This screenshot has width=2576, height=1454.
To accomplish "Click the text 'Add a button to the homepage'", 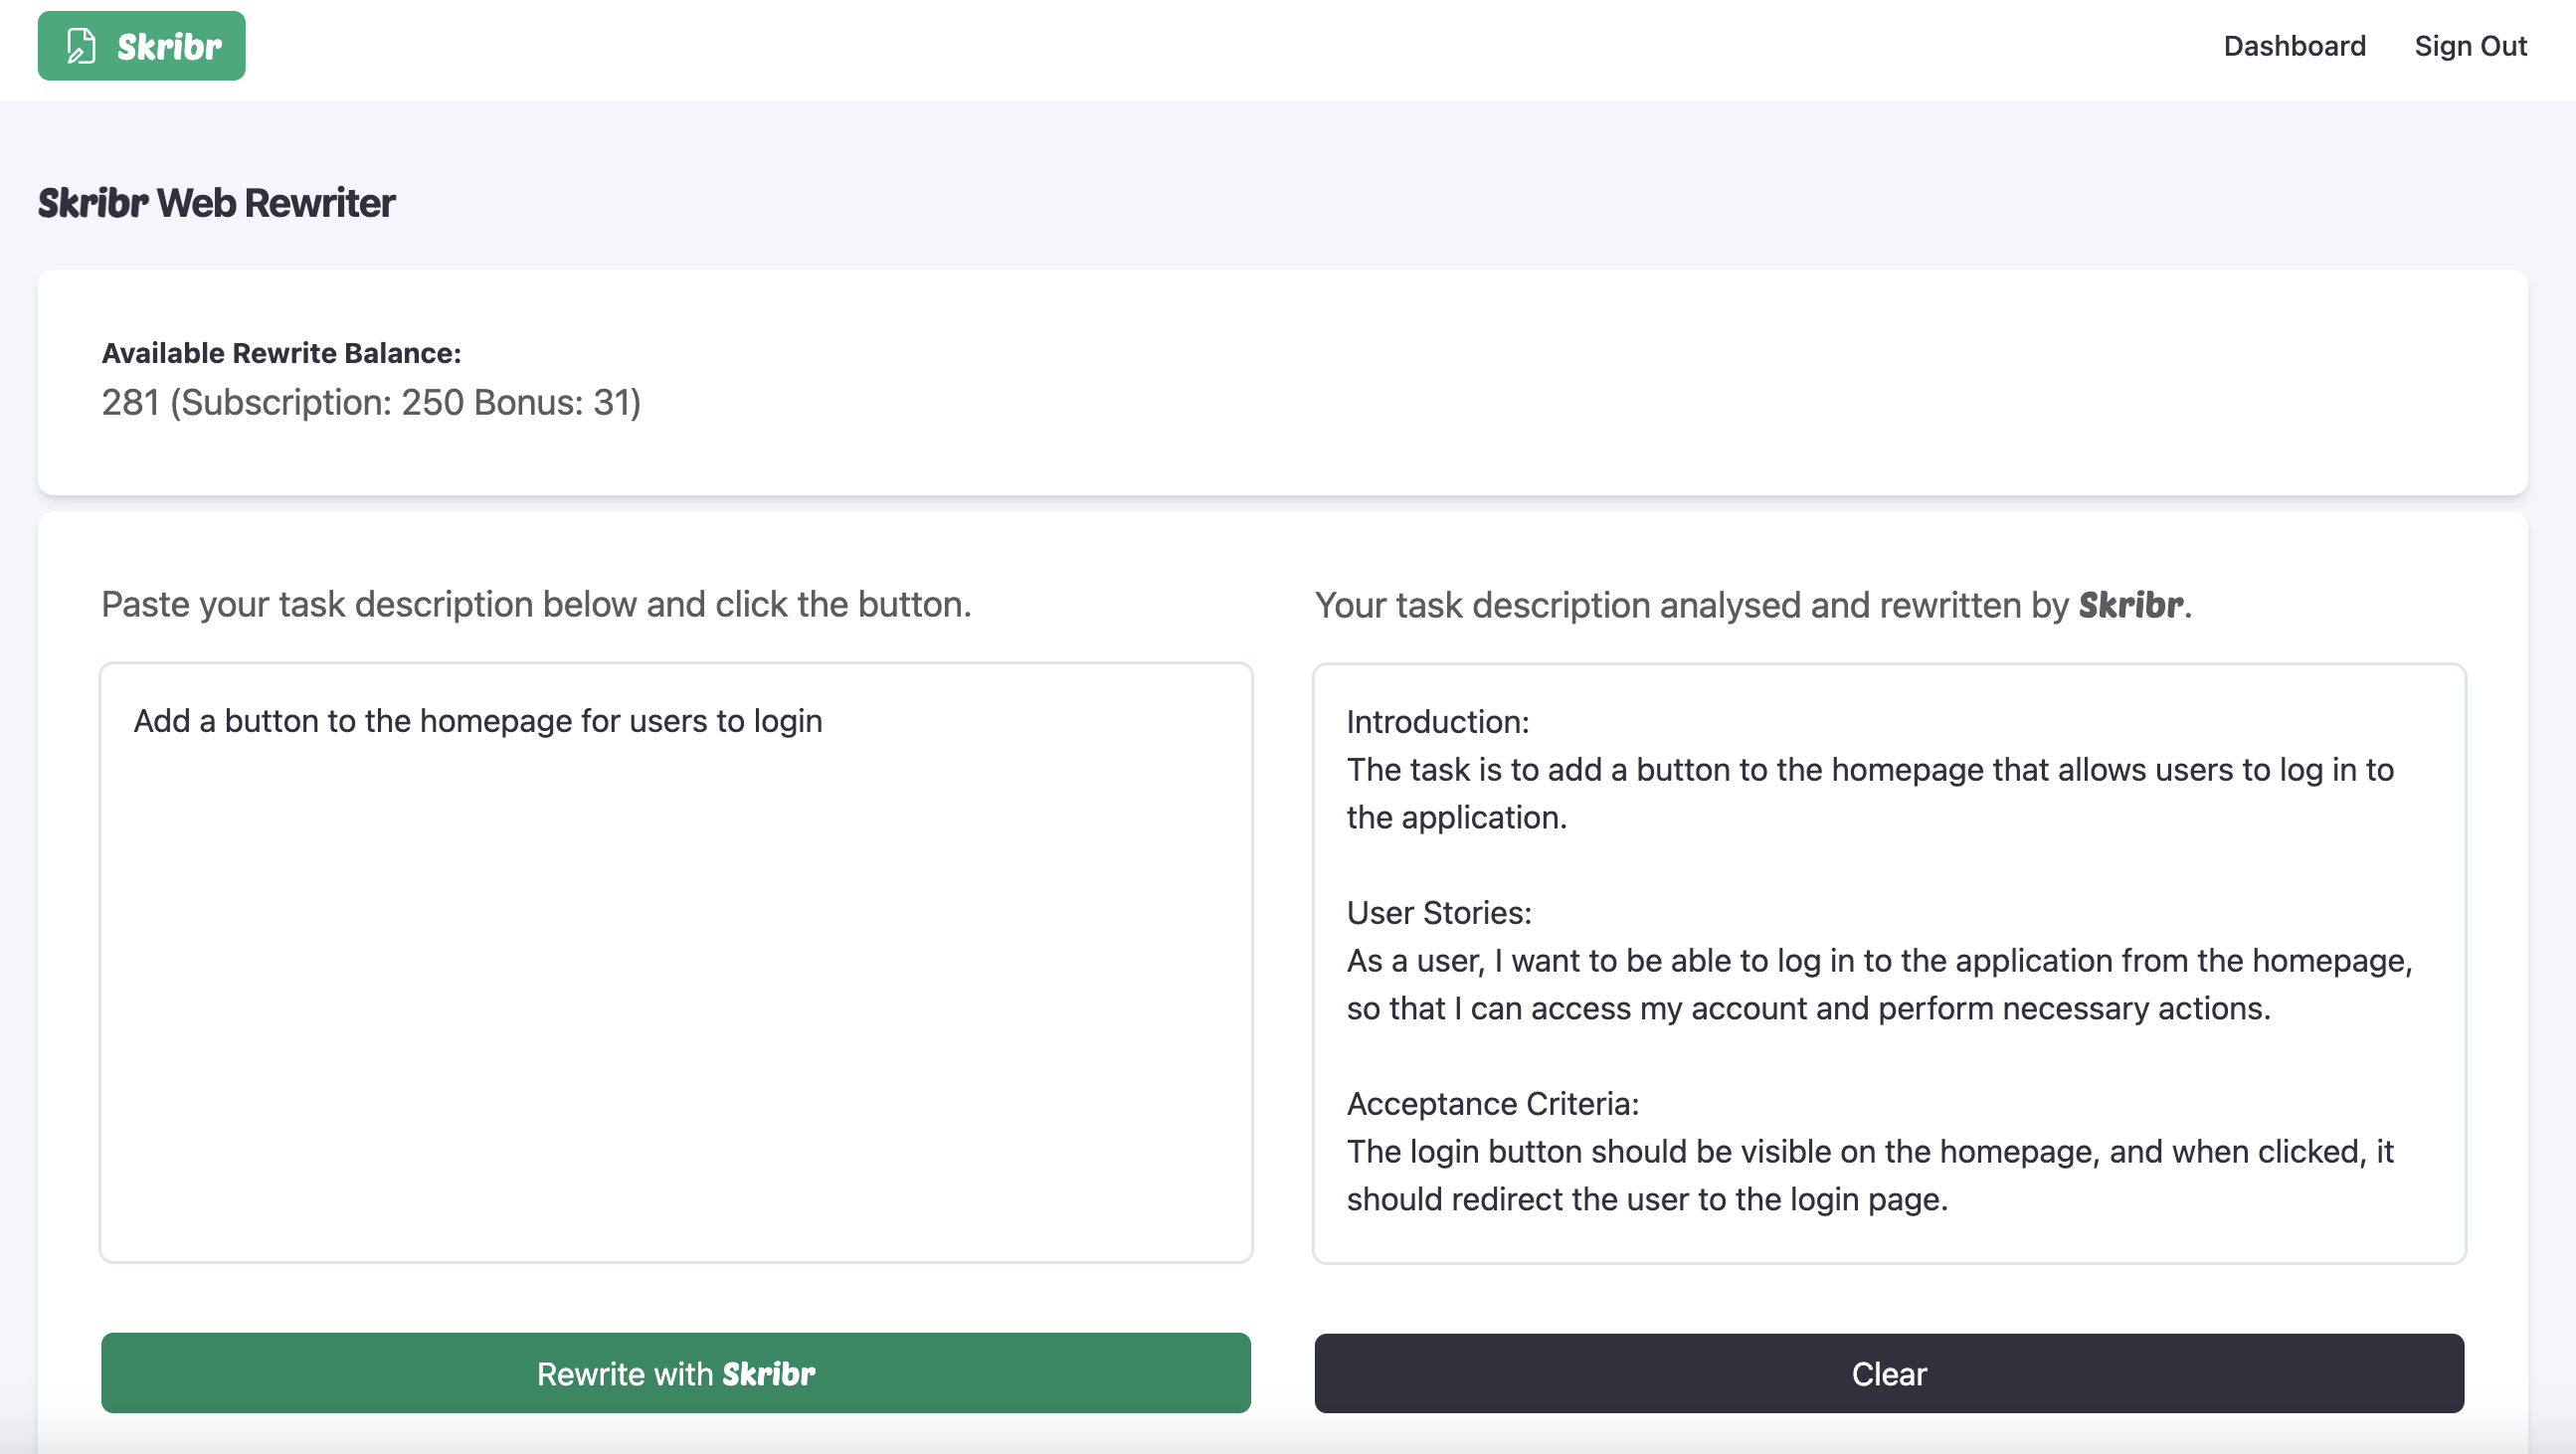I will (x=352, y=720).
